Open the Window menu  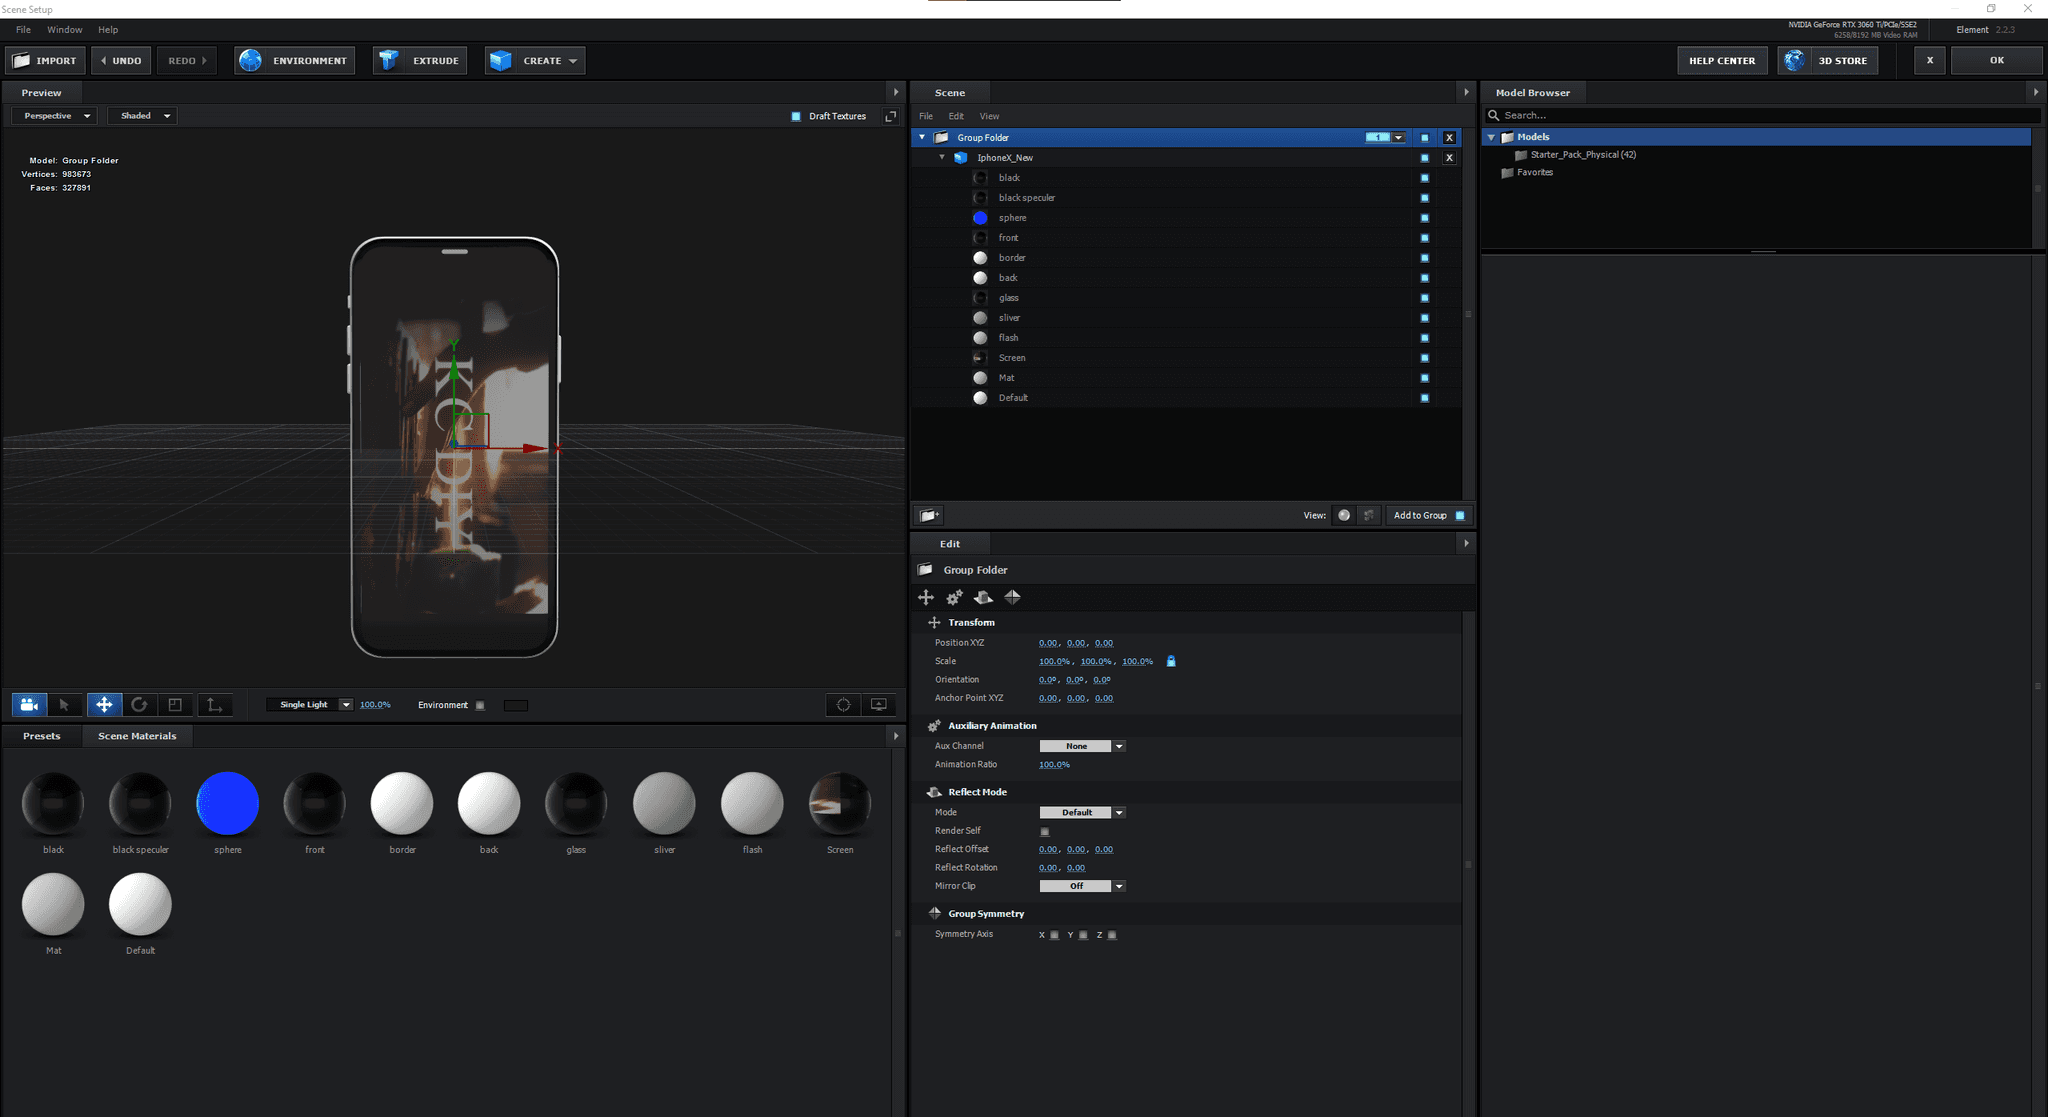coord(65,30)
